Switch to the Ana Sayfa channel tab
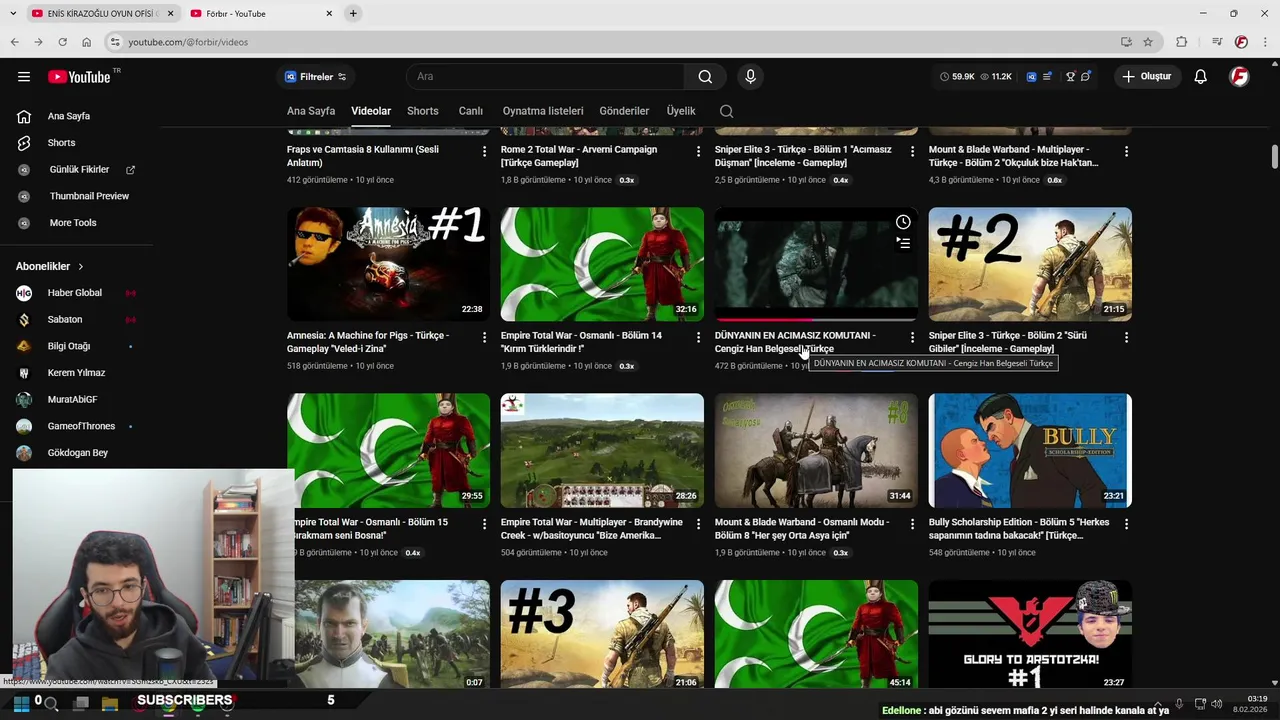Viewport: 1280px width, 720px height. [311, 111]
